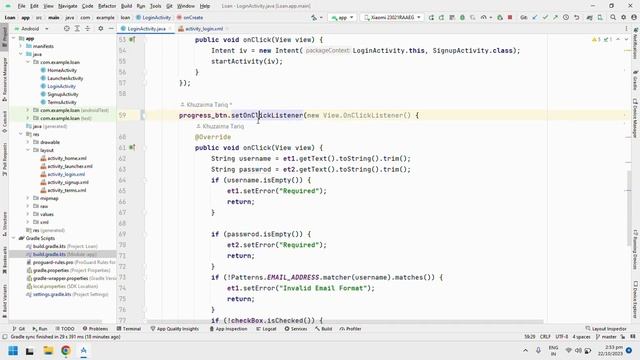
Task: Click the account avatar icon in toolbar
Action: click(633, 18)
